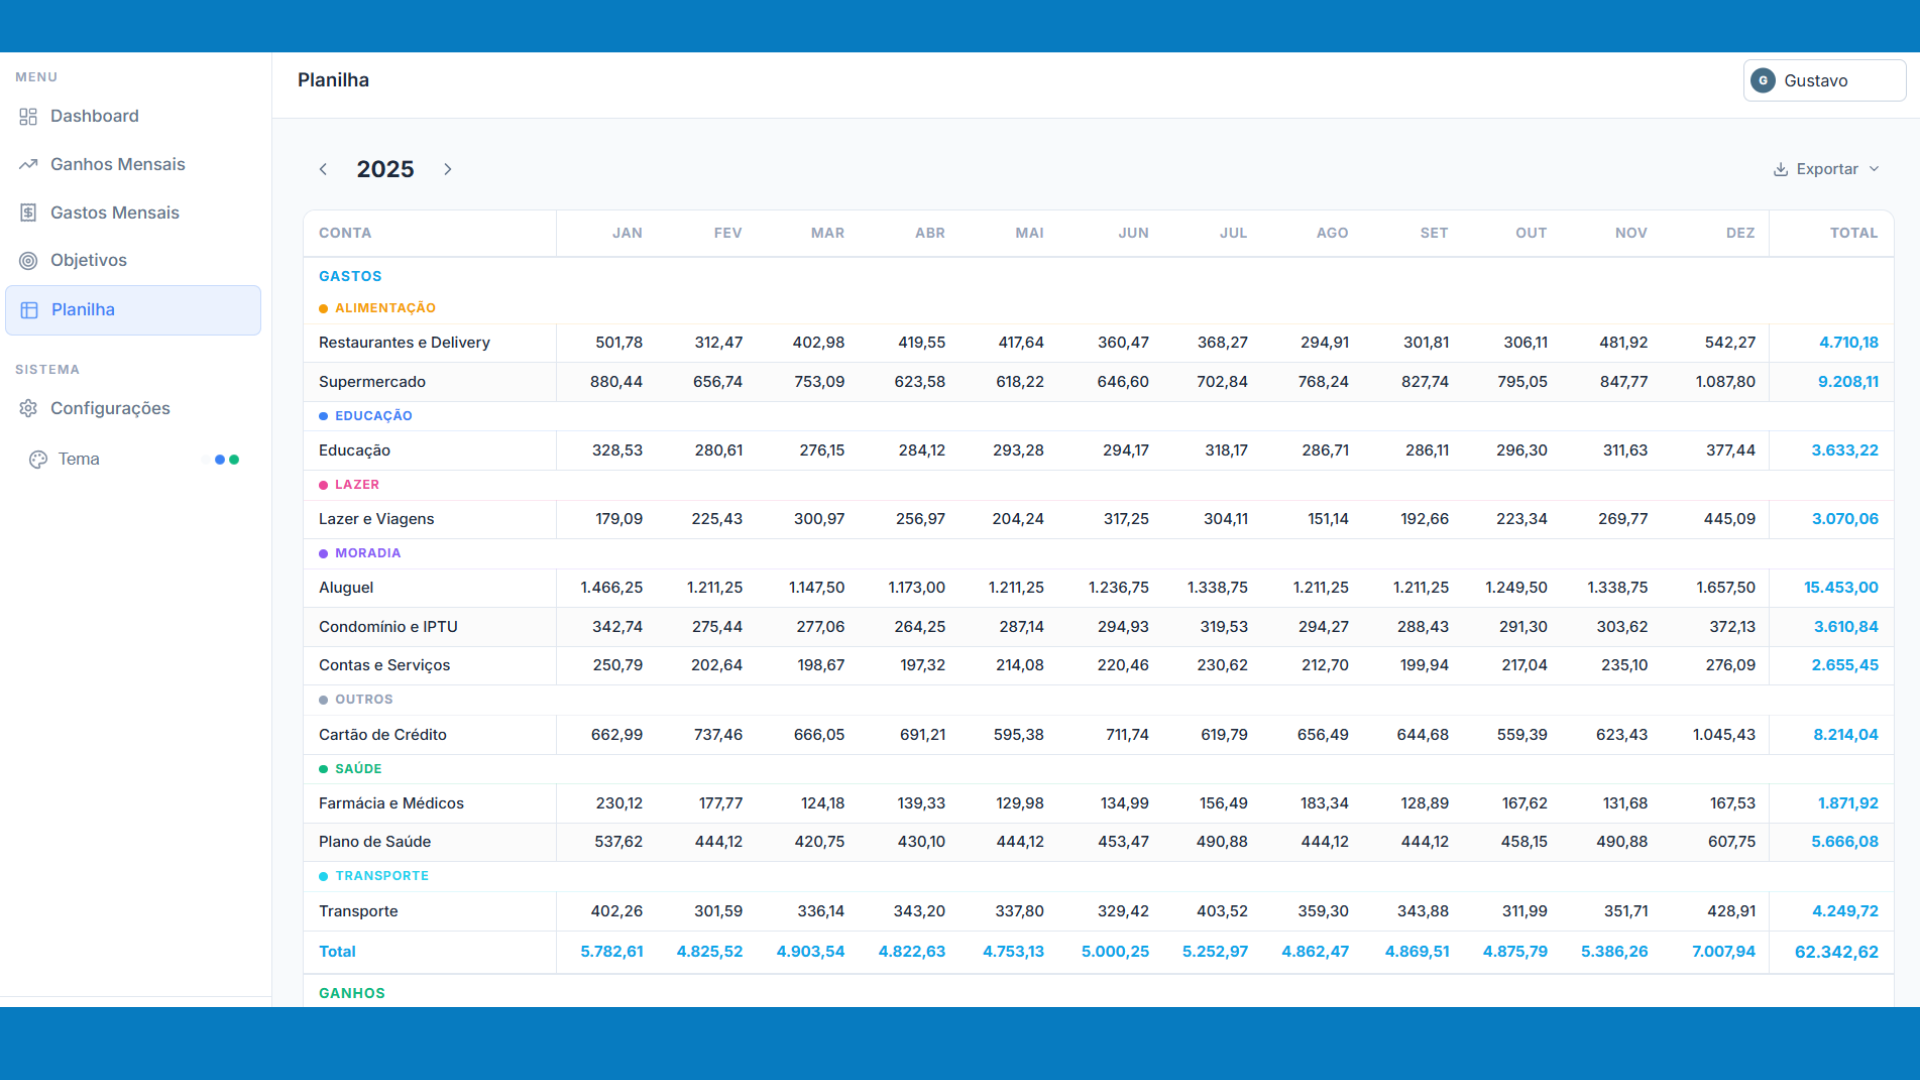
Task: Select the green theme color dot
Action: pos(234,460)
